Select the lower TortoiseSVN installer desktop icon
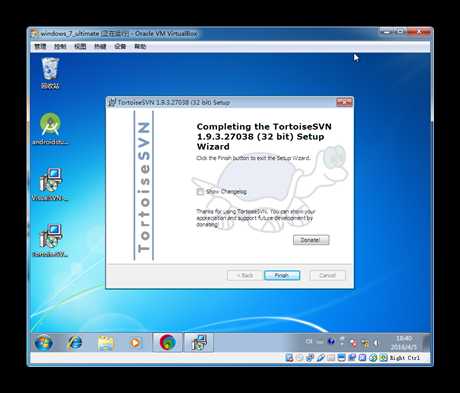Screen dimensions: 460x393 (x=50, y=241)
